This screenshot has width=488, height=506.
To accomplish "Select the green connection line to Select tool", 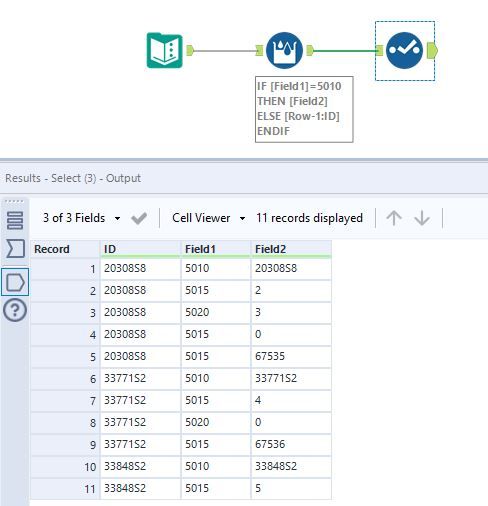I will point(345,51).
